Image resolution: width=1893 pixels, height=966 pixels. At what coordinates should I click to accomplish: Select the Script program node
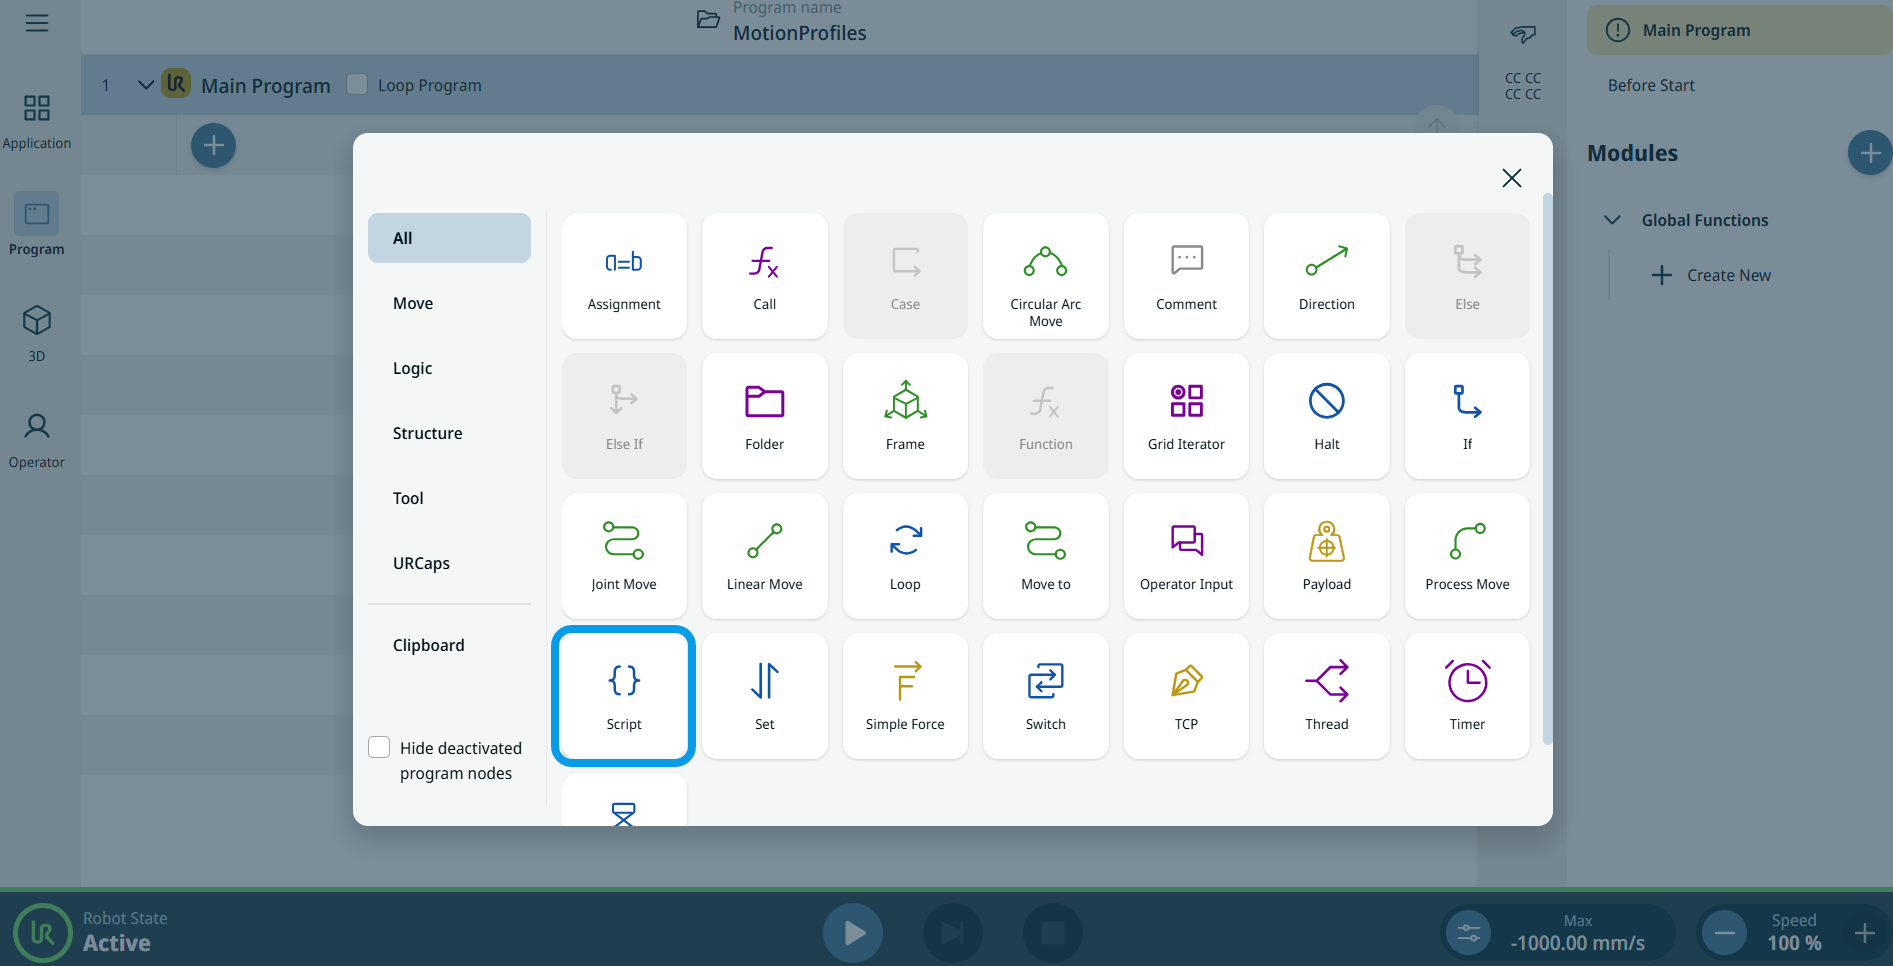tap(623, 695)
